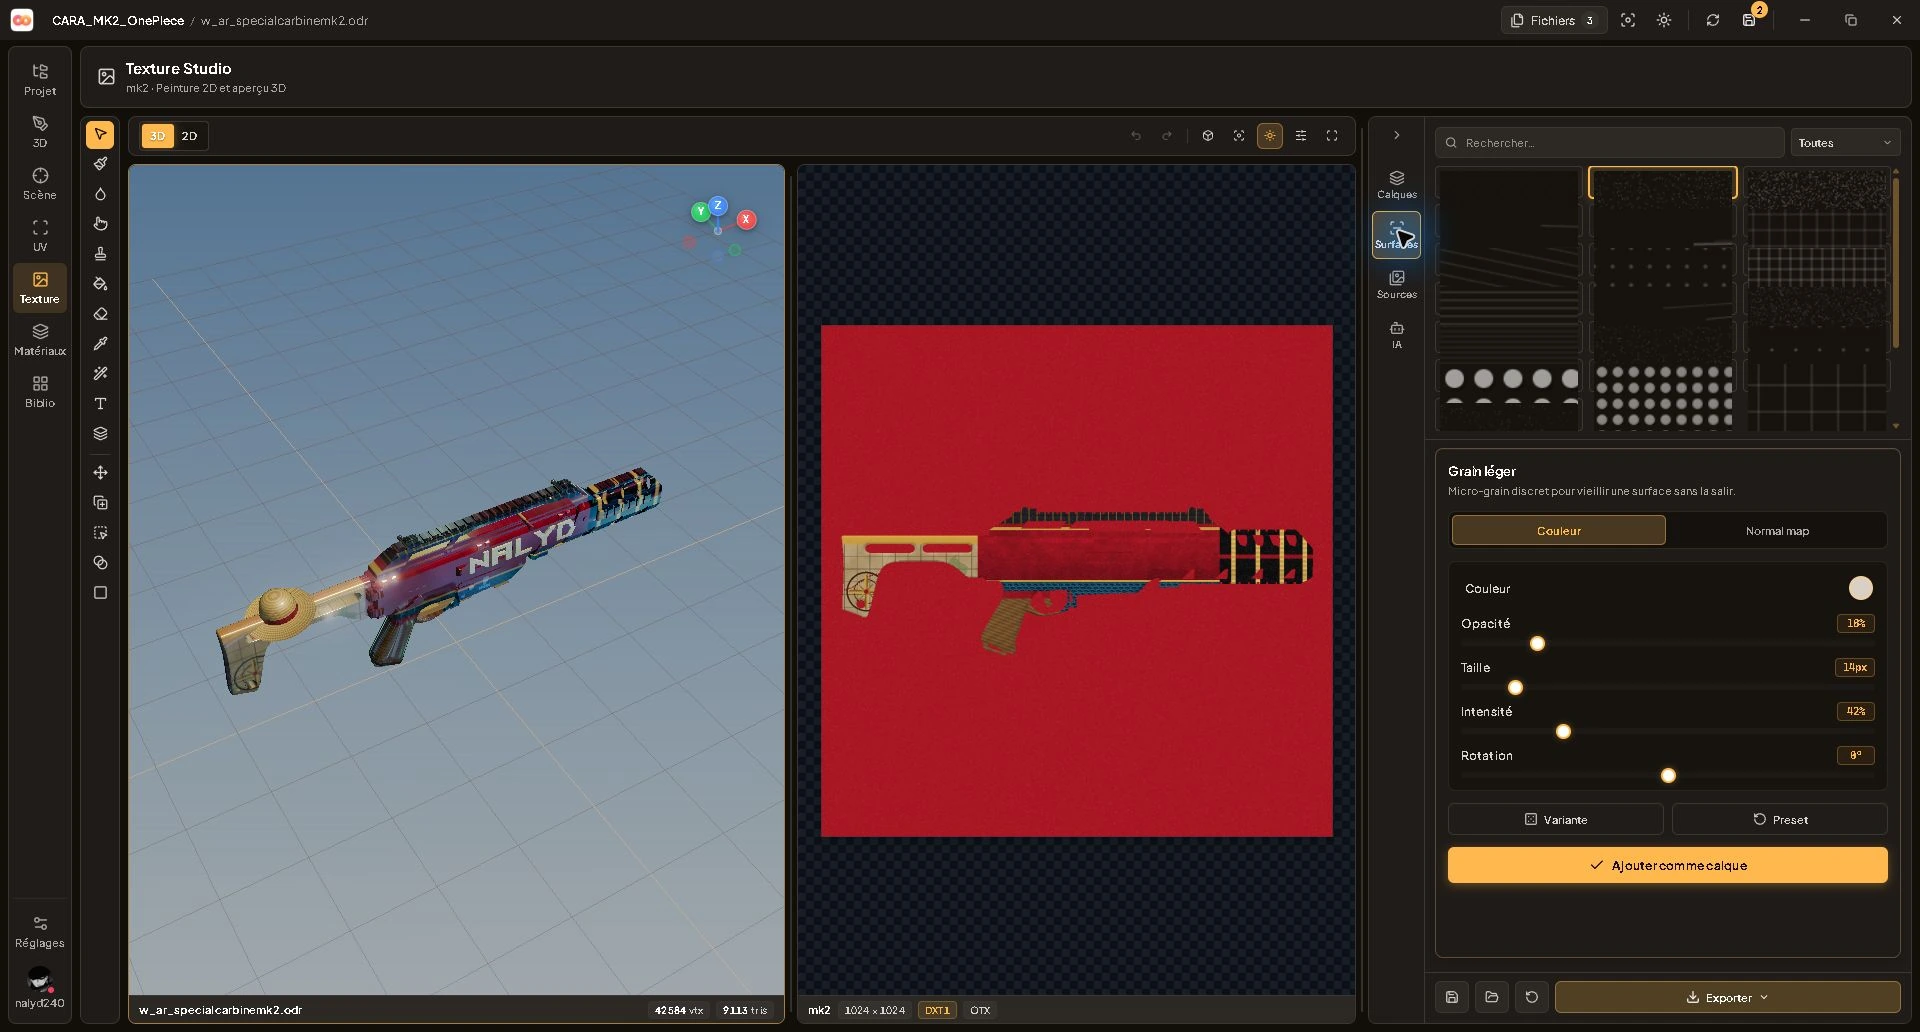Click Ajouter comme calque button
Image resolution: width=1920 pixels, height=1032 pixels.
[1667, 865]
